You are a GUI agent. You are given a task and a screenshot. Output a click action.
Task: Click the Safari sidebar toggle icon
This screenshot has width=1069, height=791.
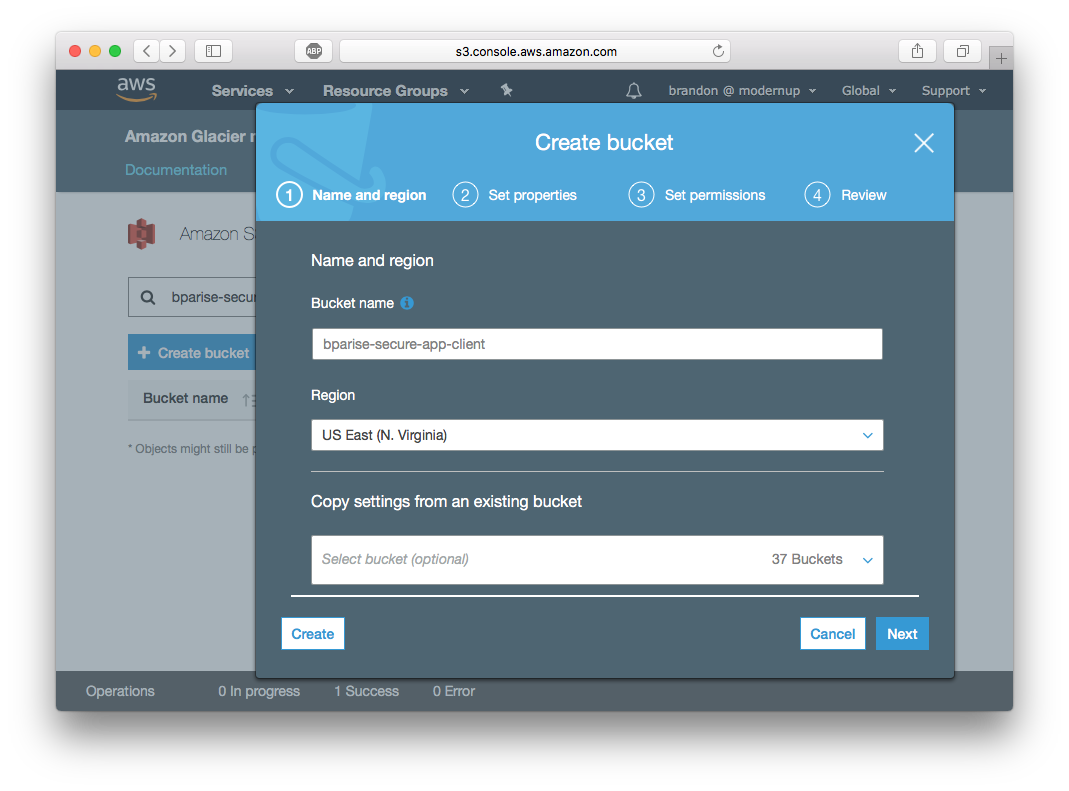pos(213,51)
